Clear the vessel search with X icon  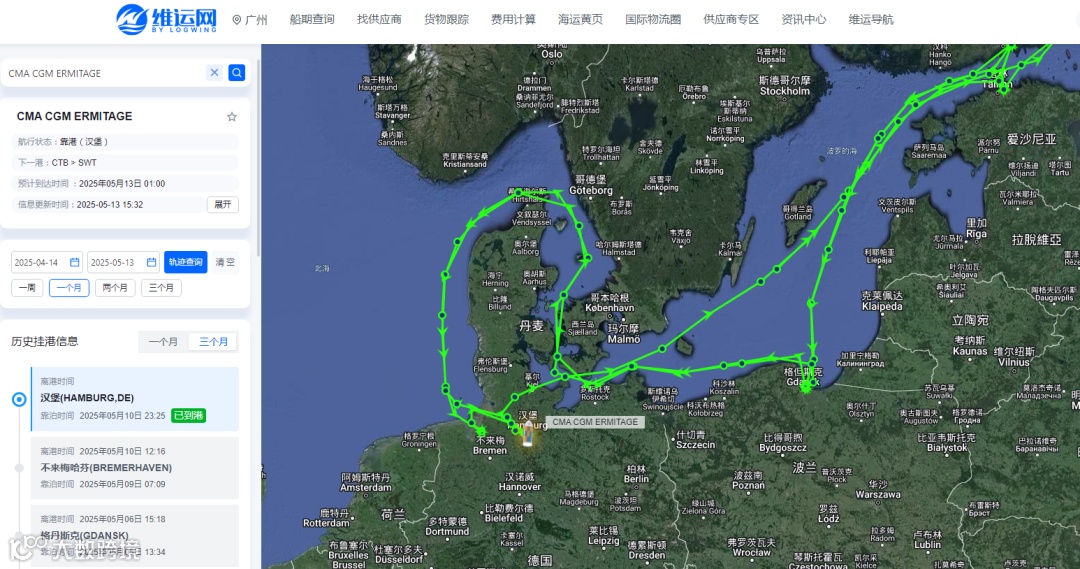(214, 72)
